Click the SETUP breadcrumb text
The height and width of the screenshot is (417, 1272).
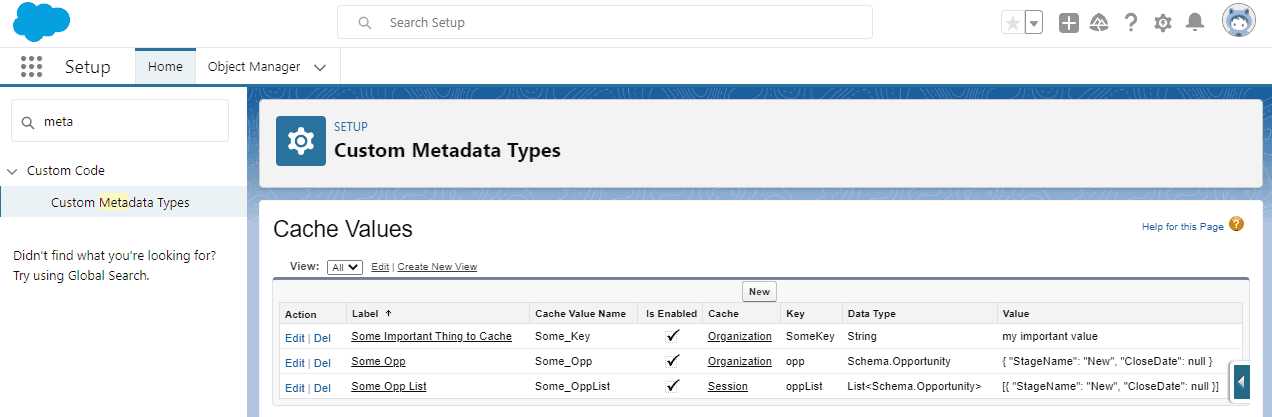click(x=351, y=127)
